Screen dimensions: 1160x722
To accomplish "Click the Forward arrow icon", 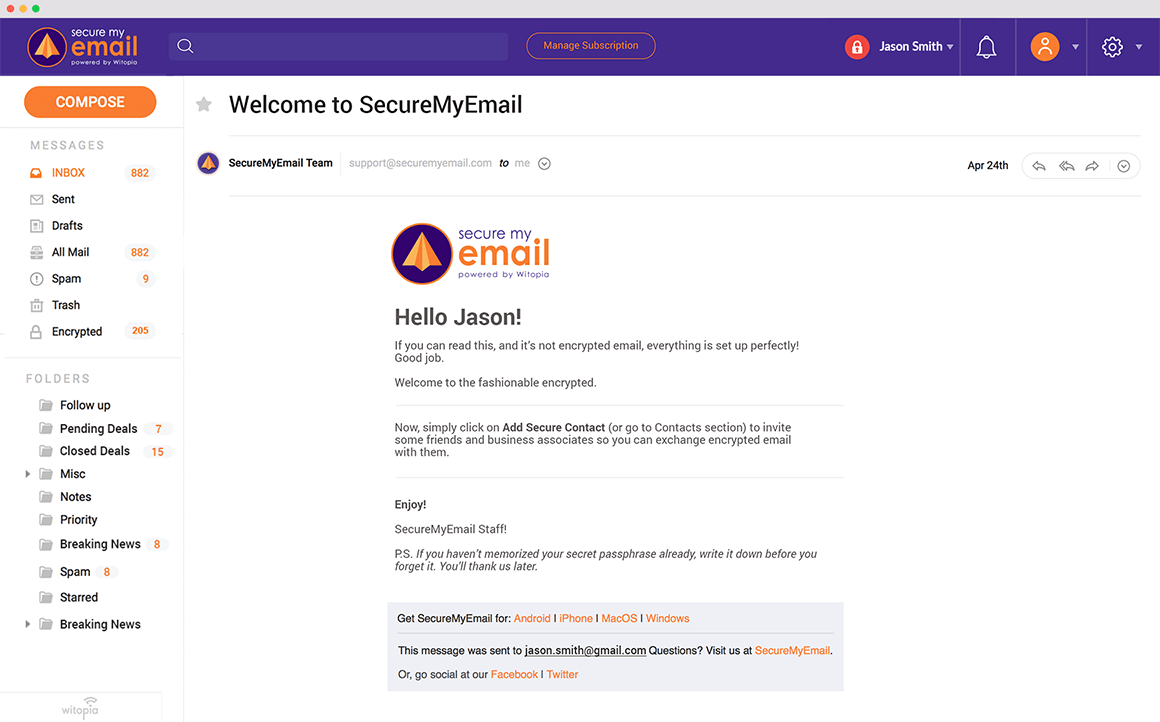I will [x=1093, y=166].
